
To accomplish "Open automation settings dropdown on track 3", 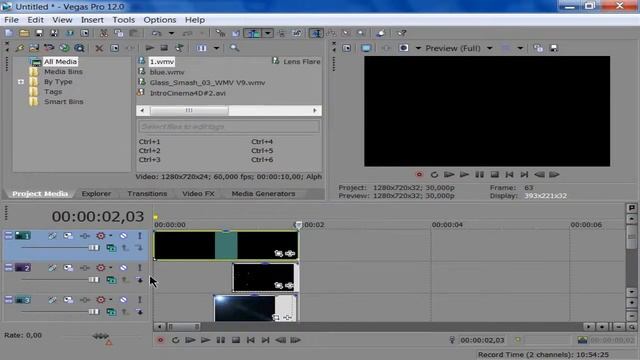I will click(x=111, y=300).
